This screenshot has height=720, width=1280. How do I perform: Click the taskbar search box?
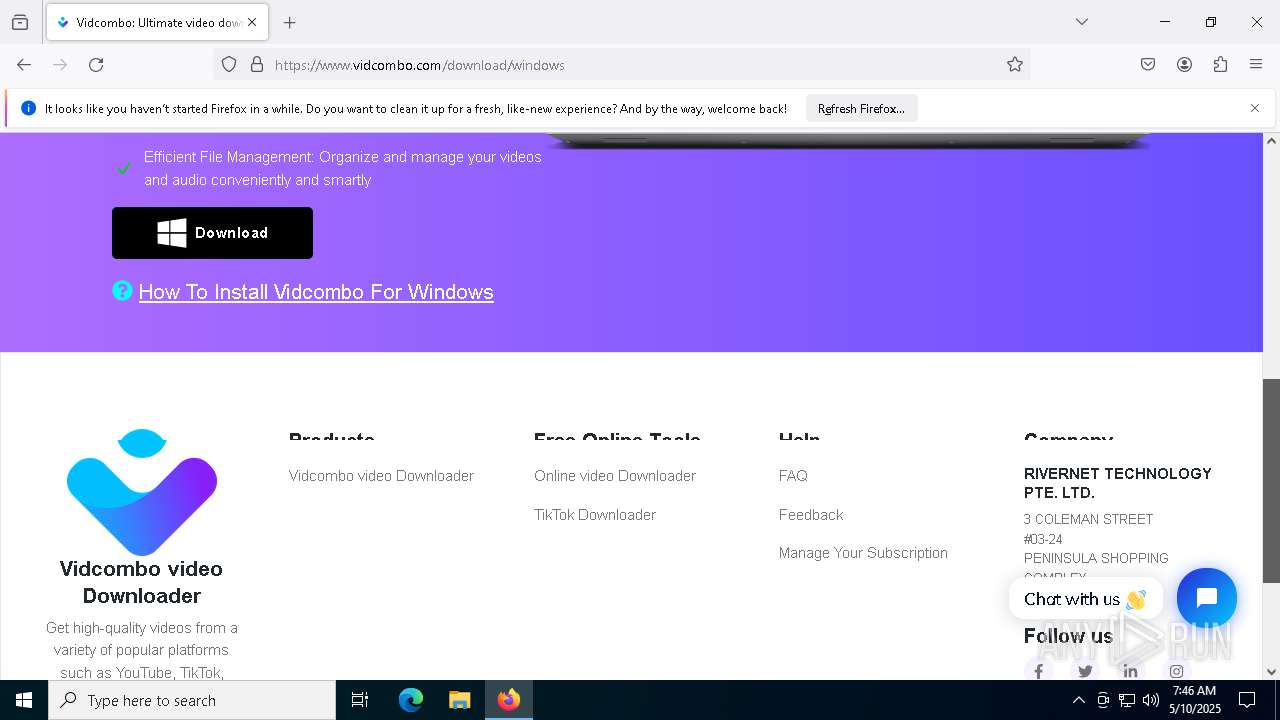click(x=192, y=700)
